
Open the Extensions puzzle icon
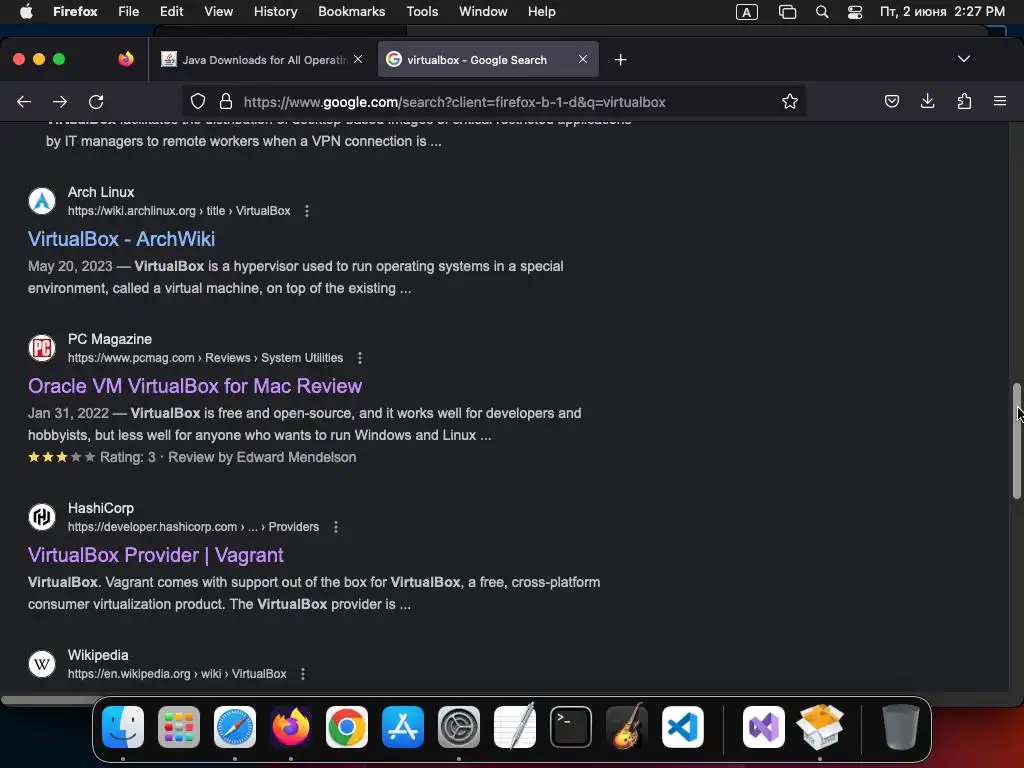click(x=964, y=101)
